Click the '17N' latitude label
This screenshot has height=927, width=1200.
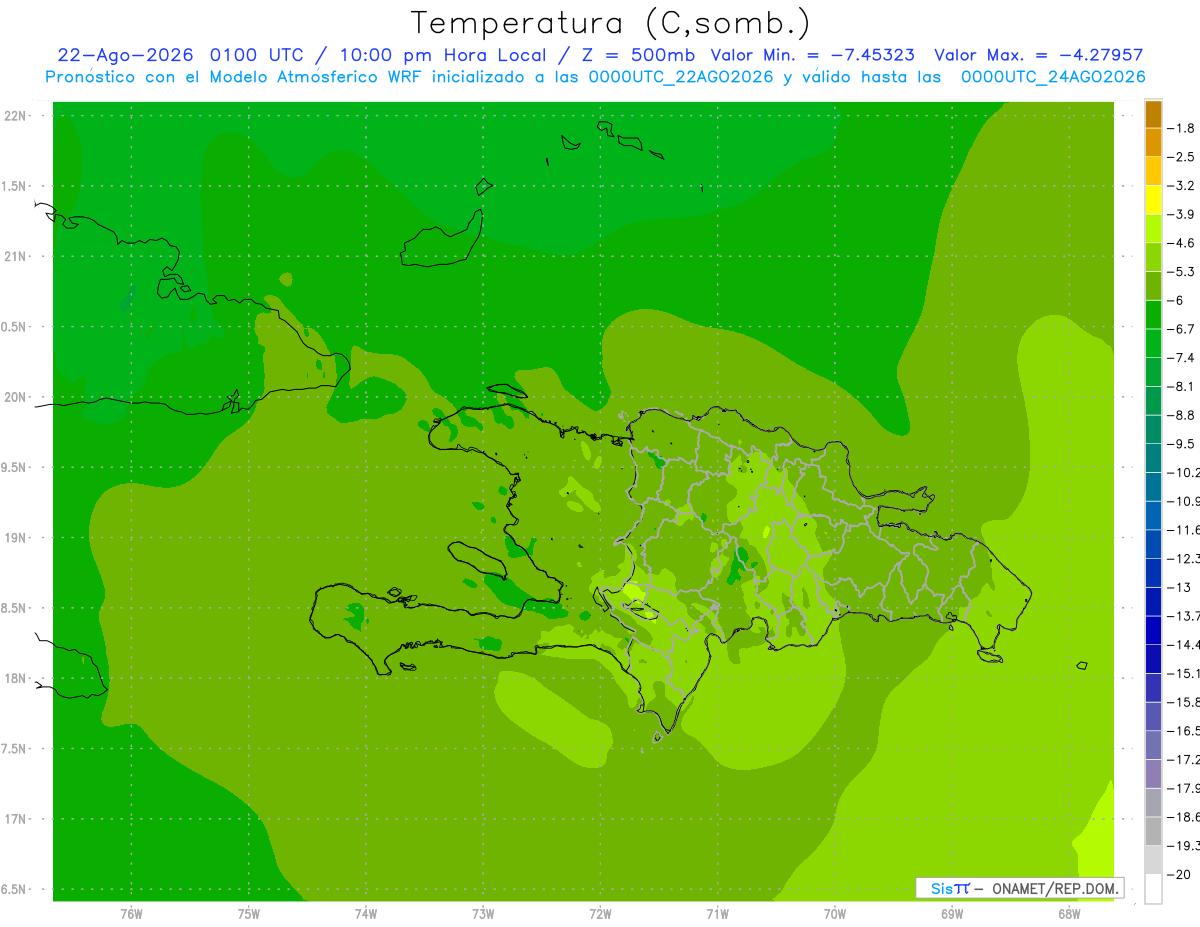click(15, 819)
